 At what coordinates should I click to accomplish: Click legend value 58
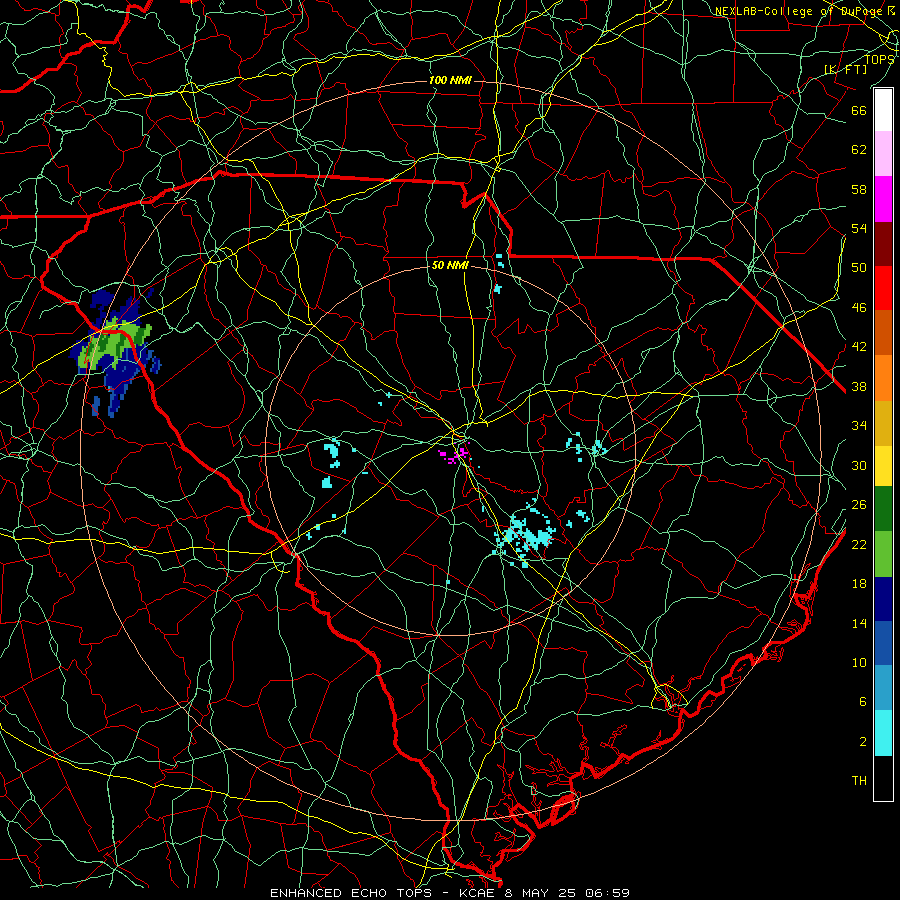point(859,189)
